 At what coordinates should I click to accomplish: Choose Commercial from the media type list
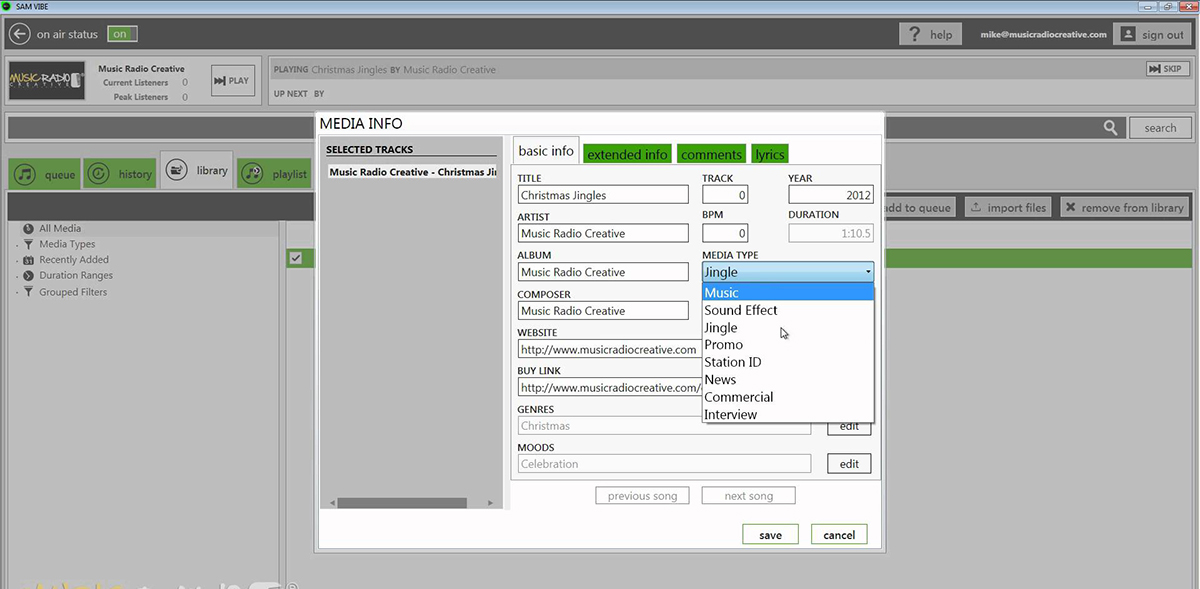(x=788, y=397)
